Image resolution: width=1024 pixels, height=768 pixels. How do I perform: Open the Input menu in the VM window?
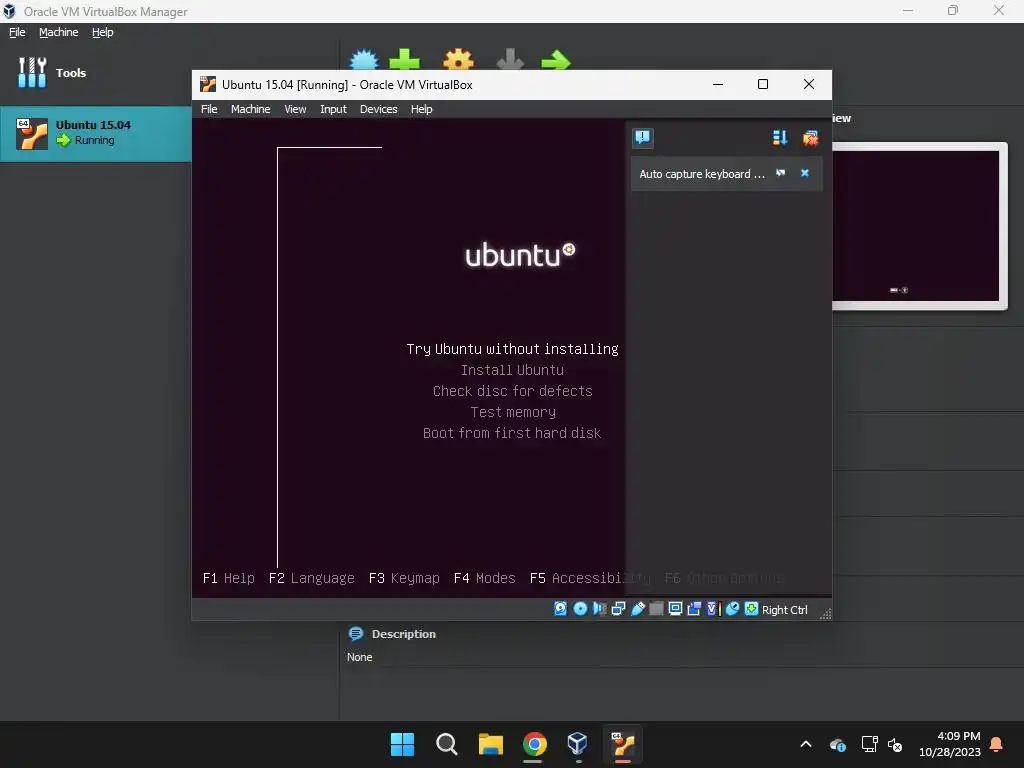point(333,109)
